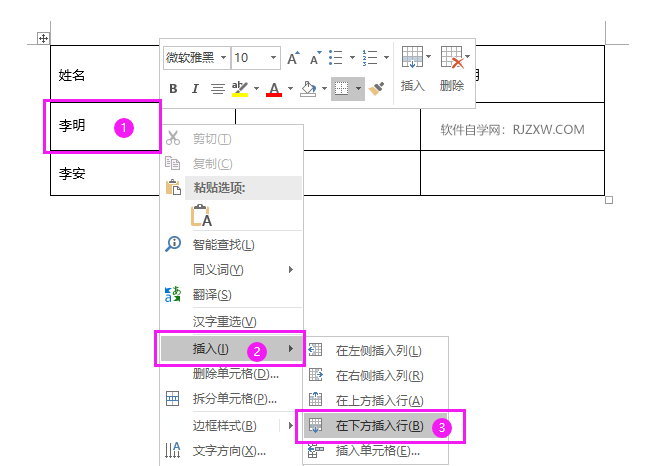Choose 汉字重选(V) menu item
The width and height of the screenshot is (663, 466).
[x=232, y=321]
